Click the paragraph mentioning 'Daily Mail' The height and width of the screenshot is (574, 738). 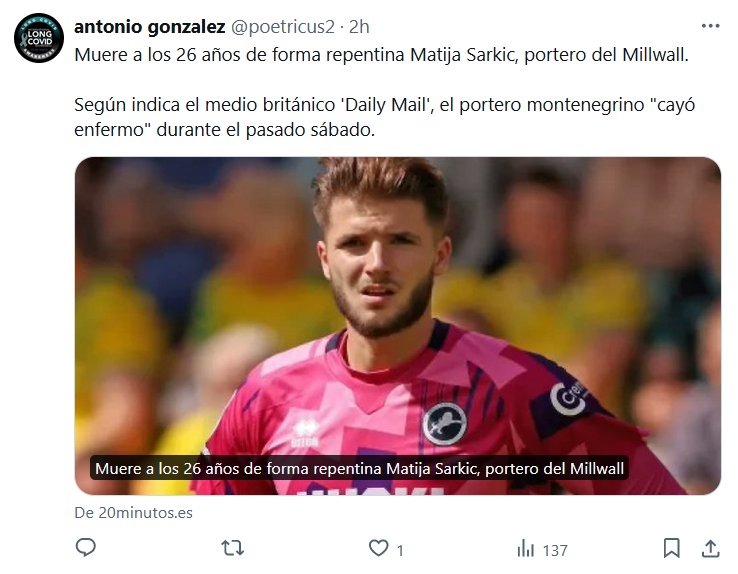click(382, 117)
